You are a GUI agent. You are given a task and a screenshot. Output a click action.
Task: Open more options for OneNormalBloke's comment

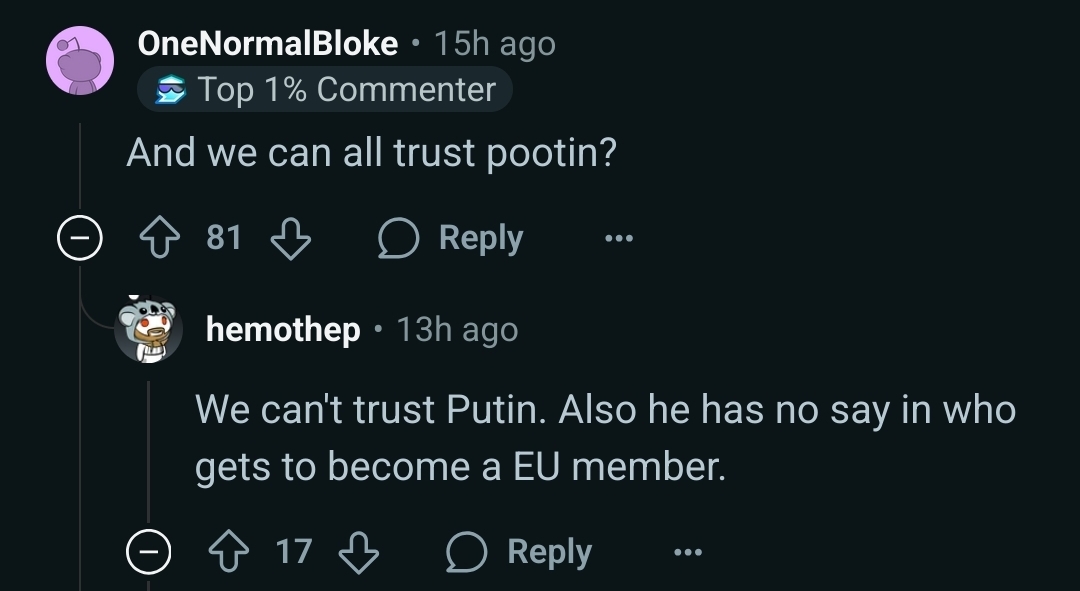619,238
